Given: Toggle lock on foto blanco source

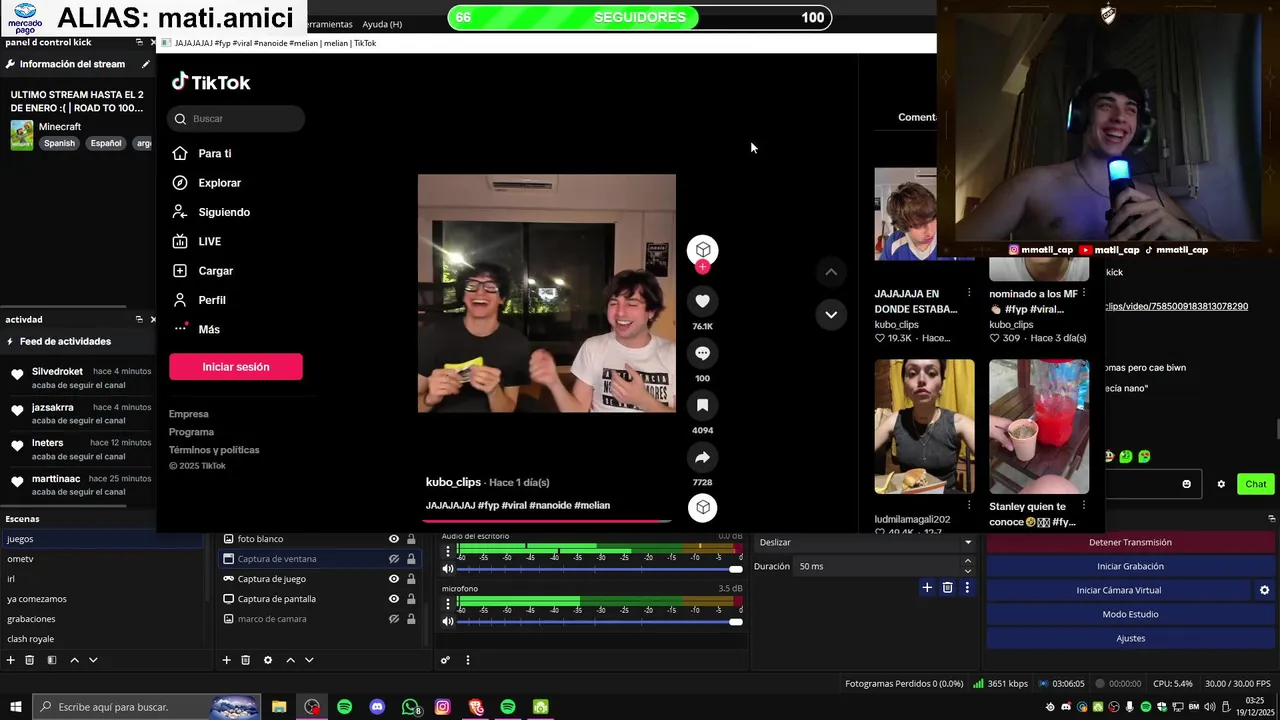Looking at the screenshot, I should (x=411, y=539).
